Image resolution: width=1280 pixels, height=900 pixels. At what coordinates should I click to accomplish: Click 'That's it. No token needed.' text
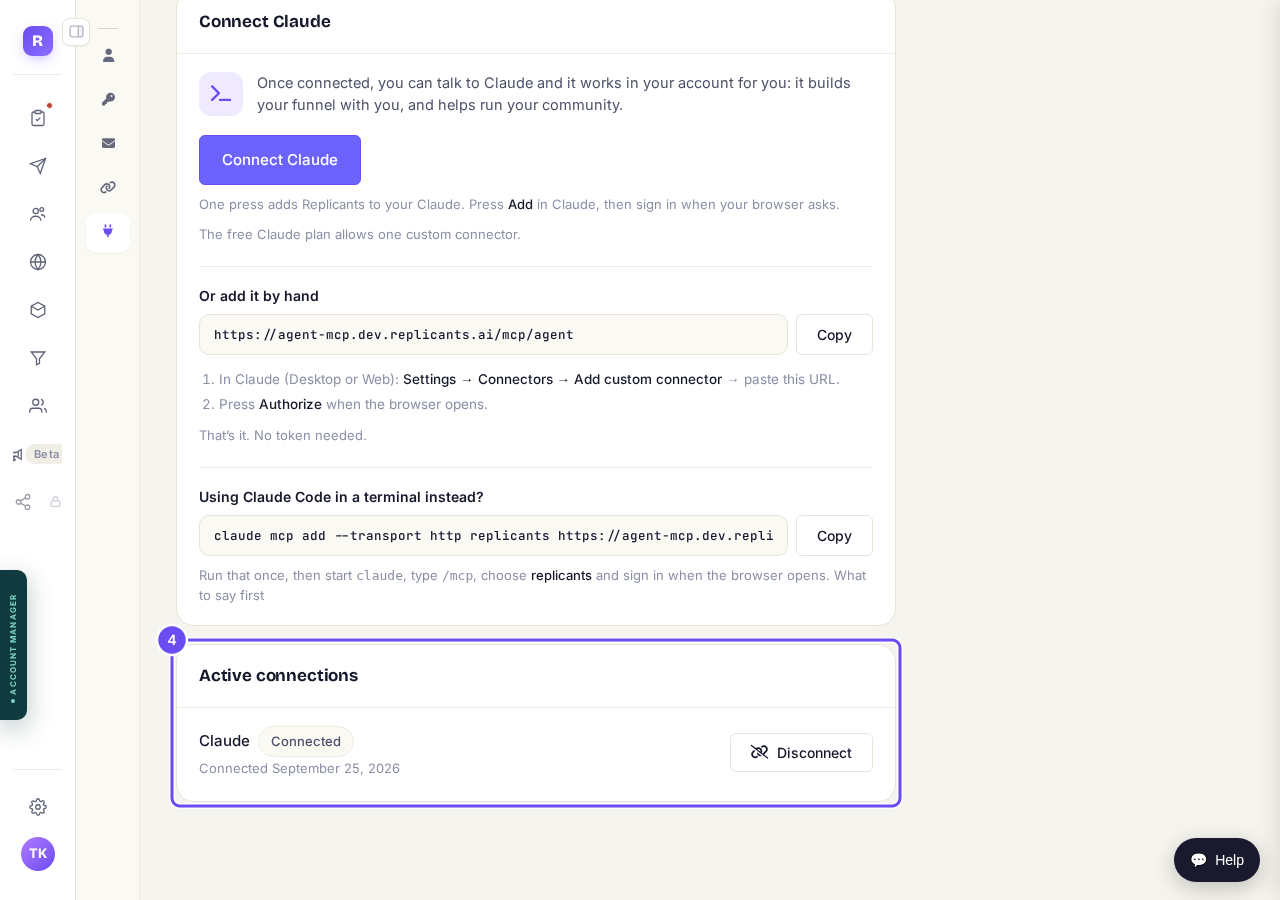pyautogui.click(x=283, y=435)
